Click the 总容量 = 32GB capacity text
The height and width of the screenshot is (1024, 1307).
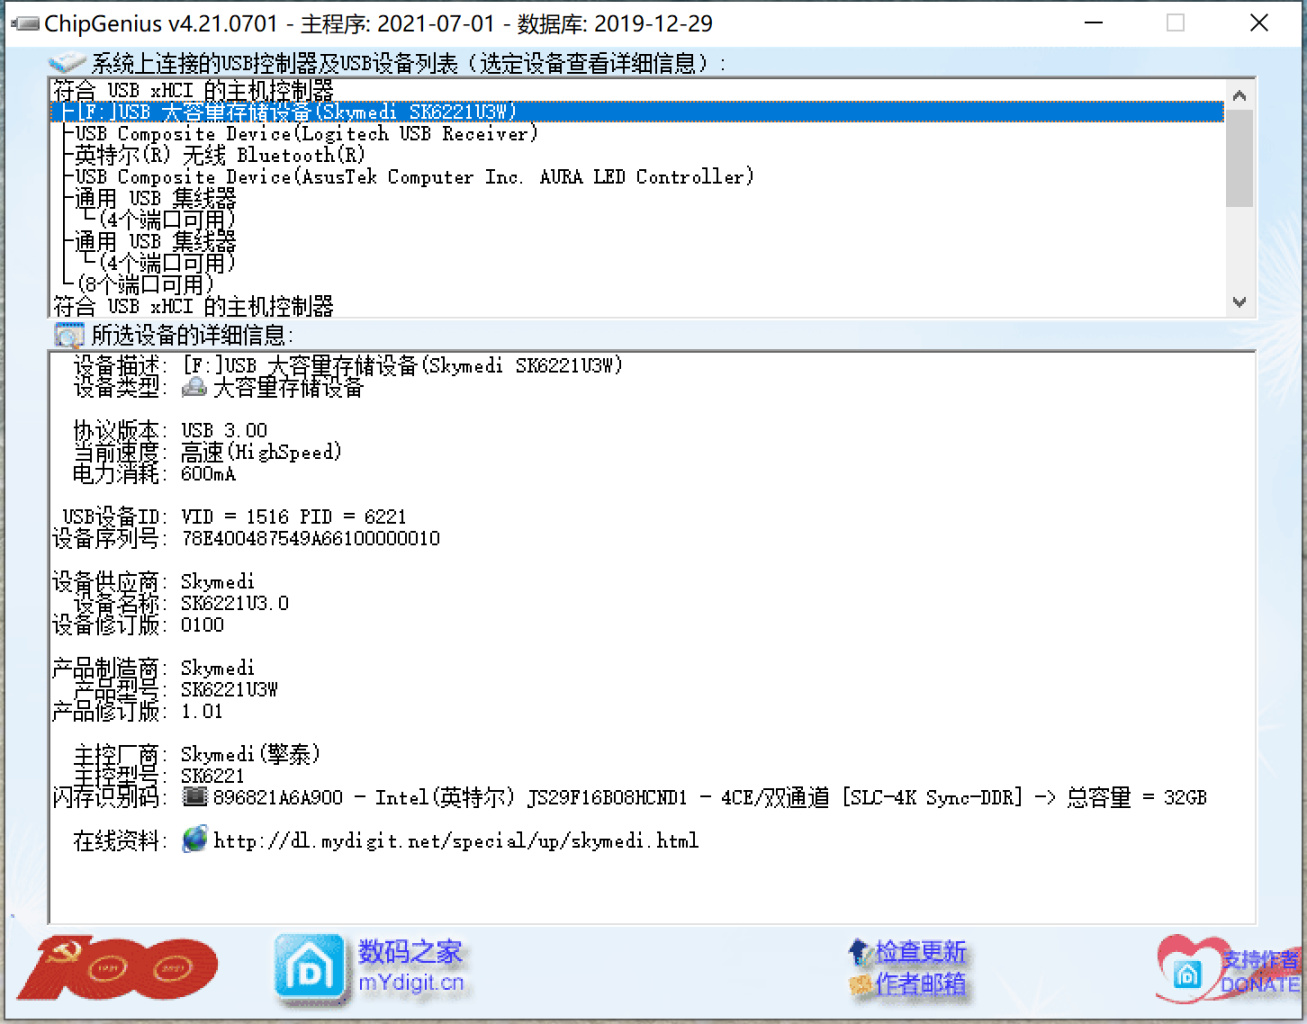click(1137, 798)
